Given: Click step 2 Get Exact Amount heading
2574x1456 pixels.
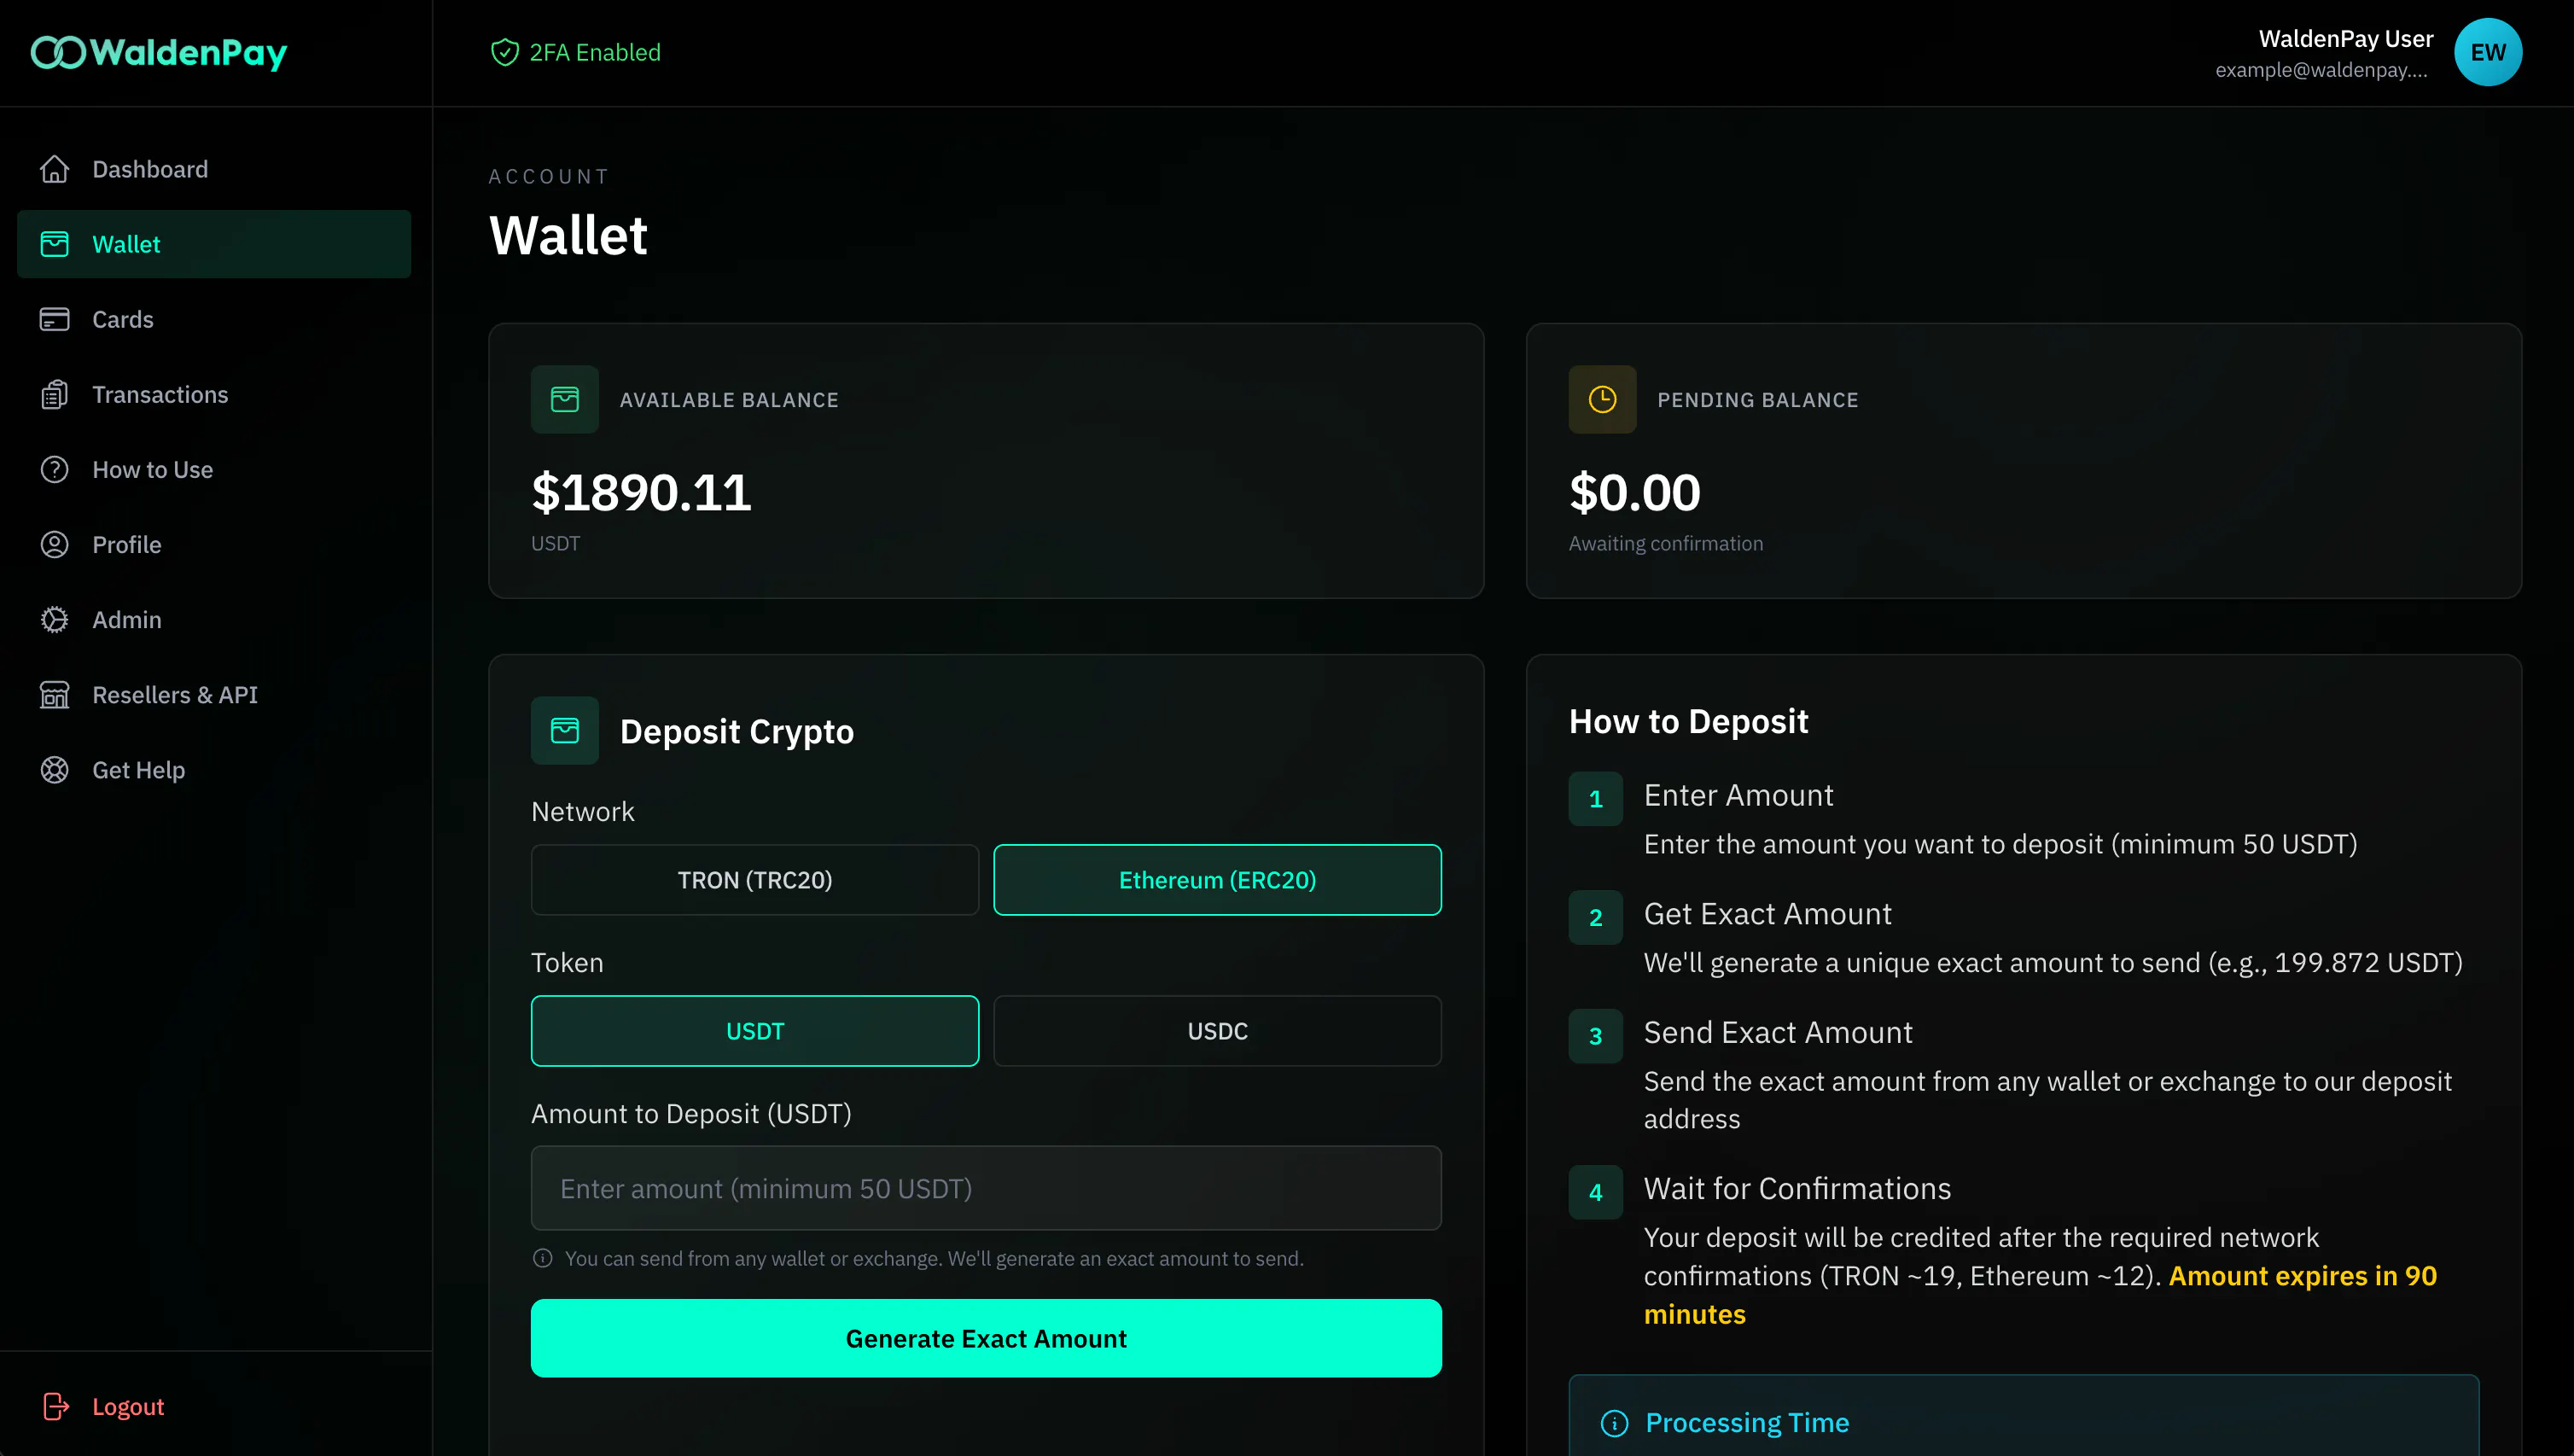Looking at the screenshot, I should tap(1767, 914).
